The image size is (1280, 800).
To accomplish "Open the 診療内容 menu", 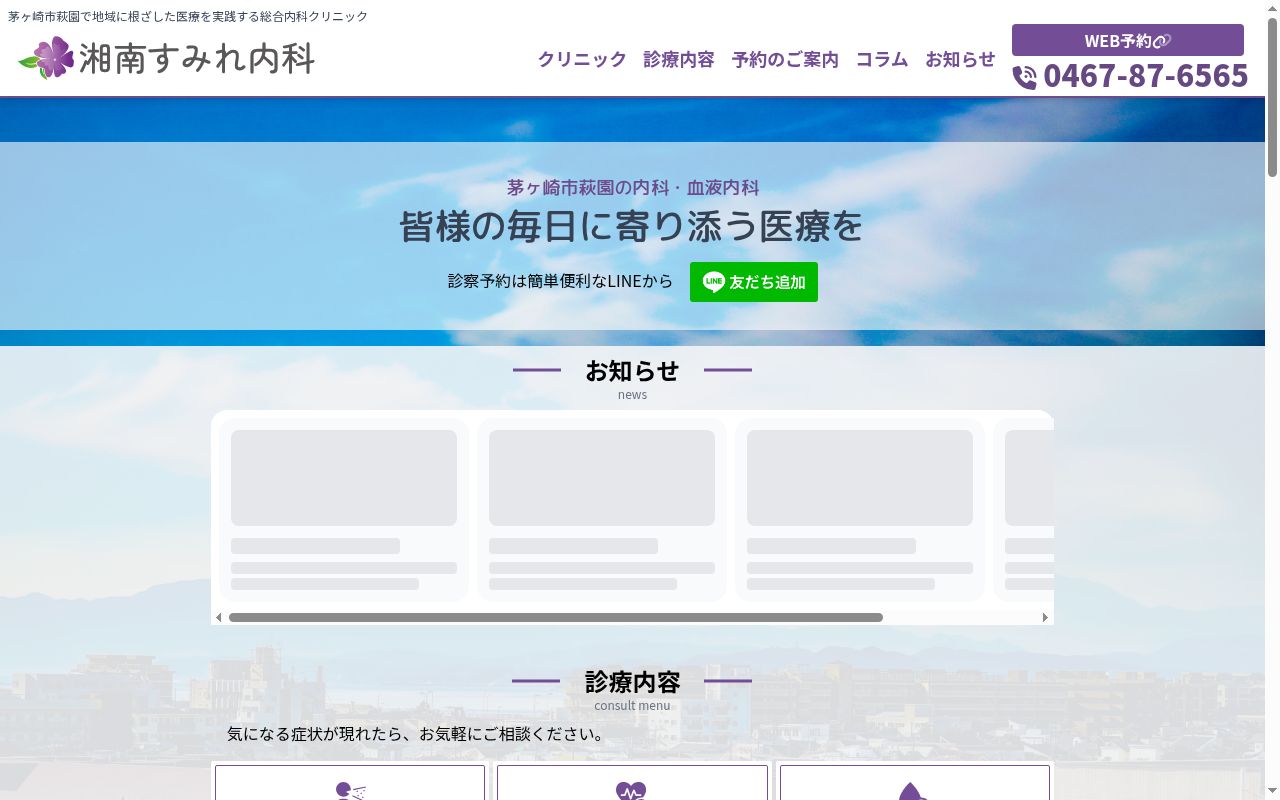I will (679, 59).
